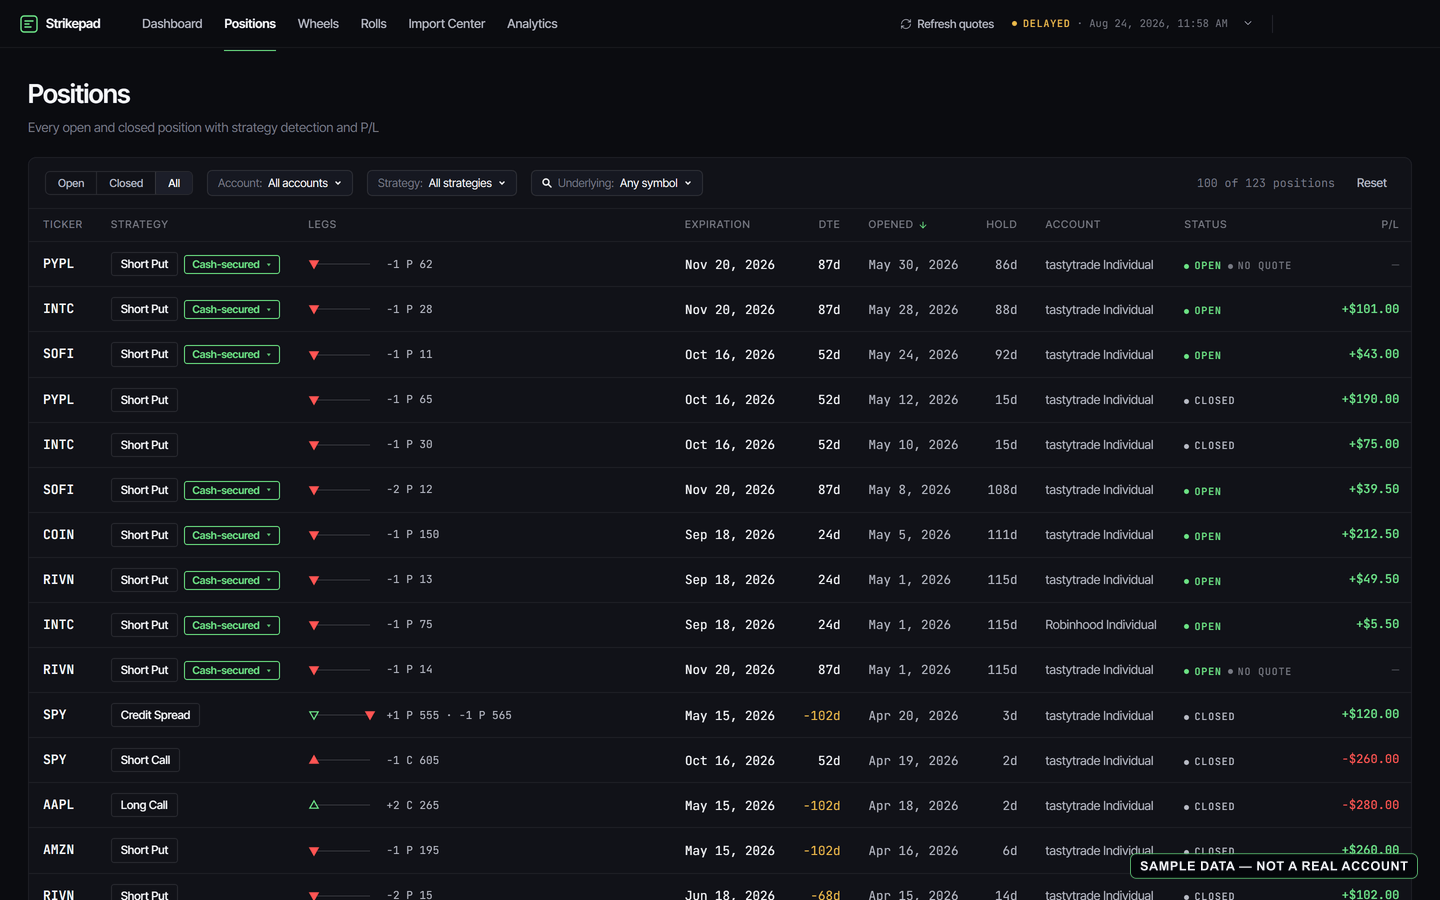Click the Refresh quotes button label
Image resolution: width=1440 pixels, height=900 pixels.
point(955,24)
